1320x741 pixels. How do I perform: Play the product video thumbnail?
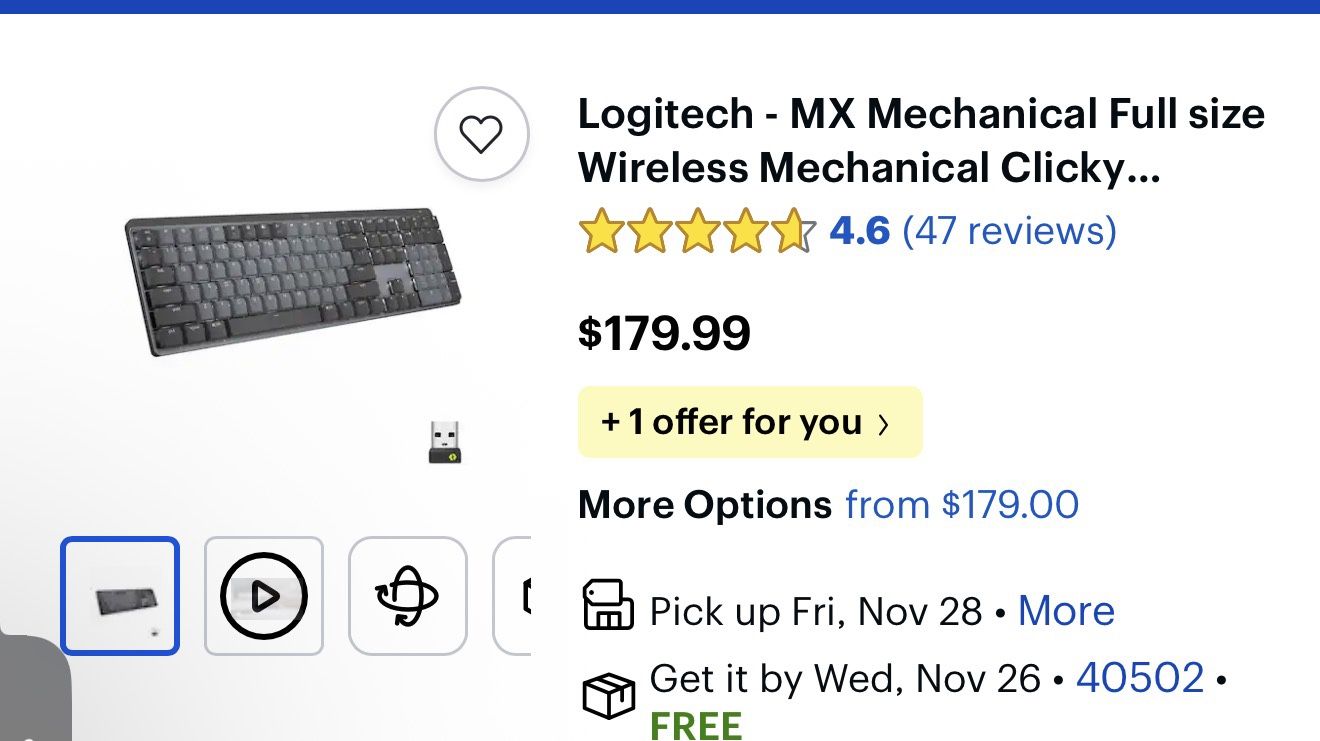pos(263,594)
